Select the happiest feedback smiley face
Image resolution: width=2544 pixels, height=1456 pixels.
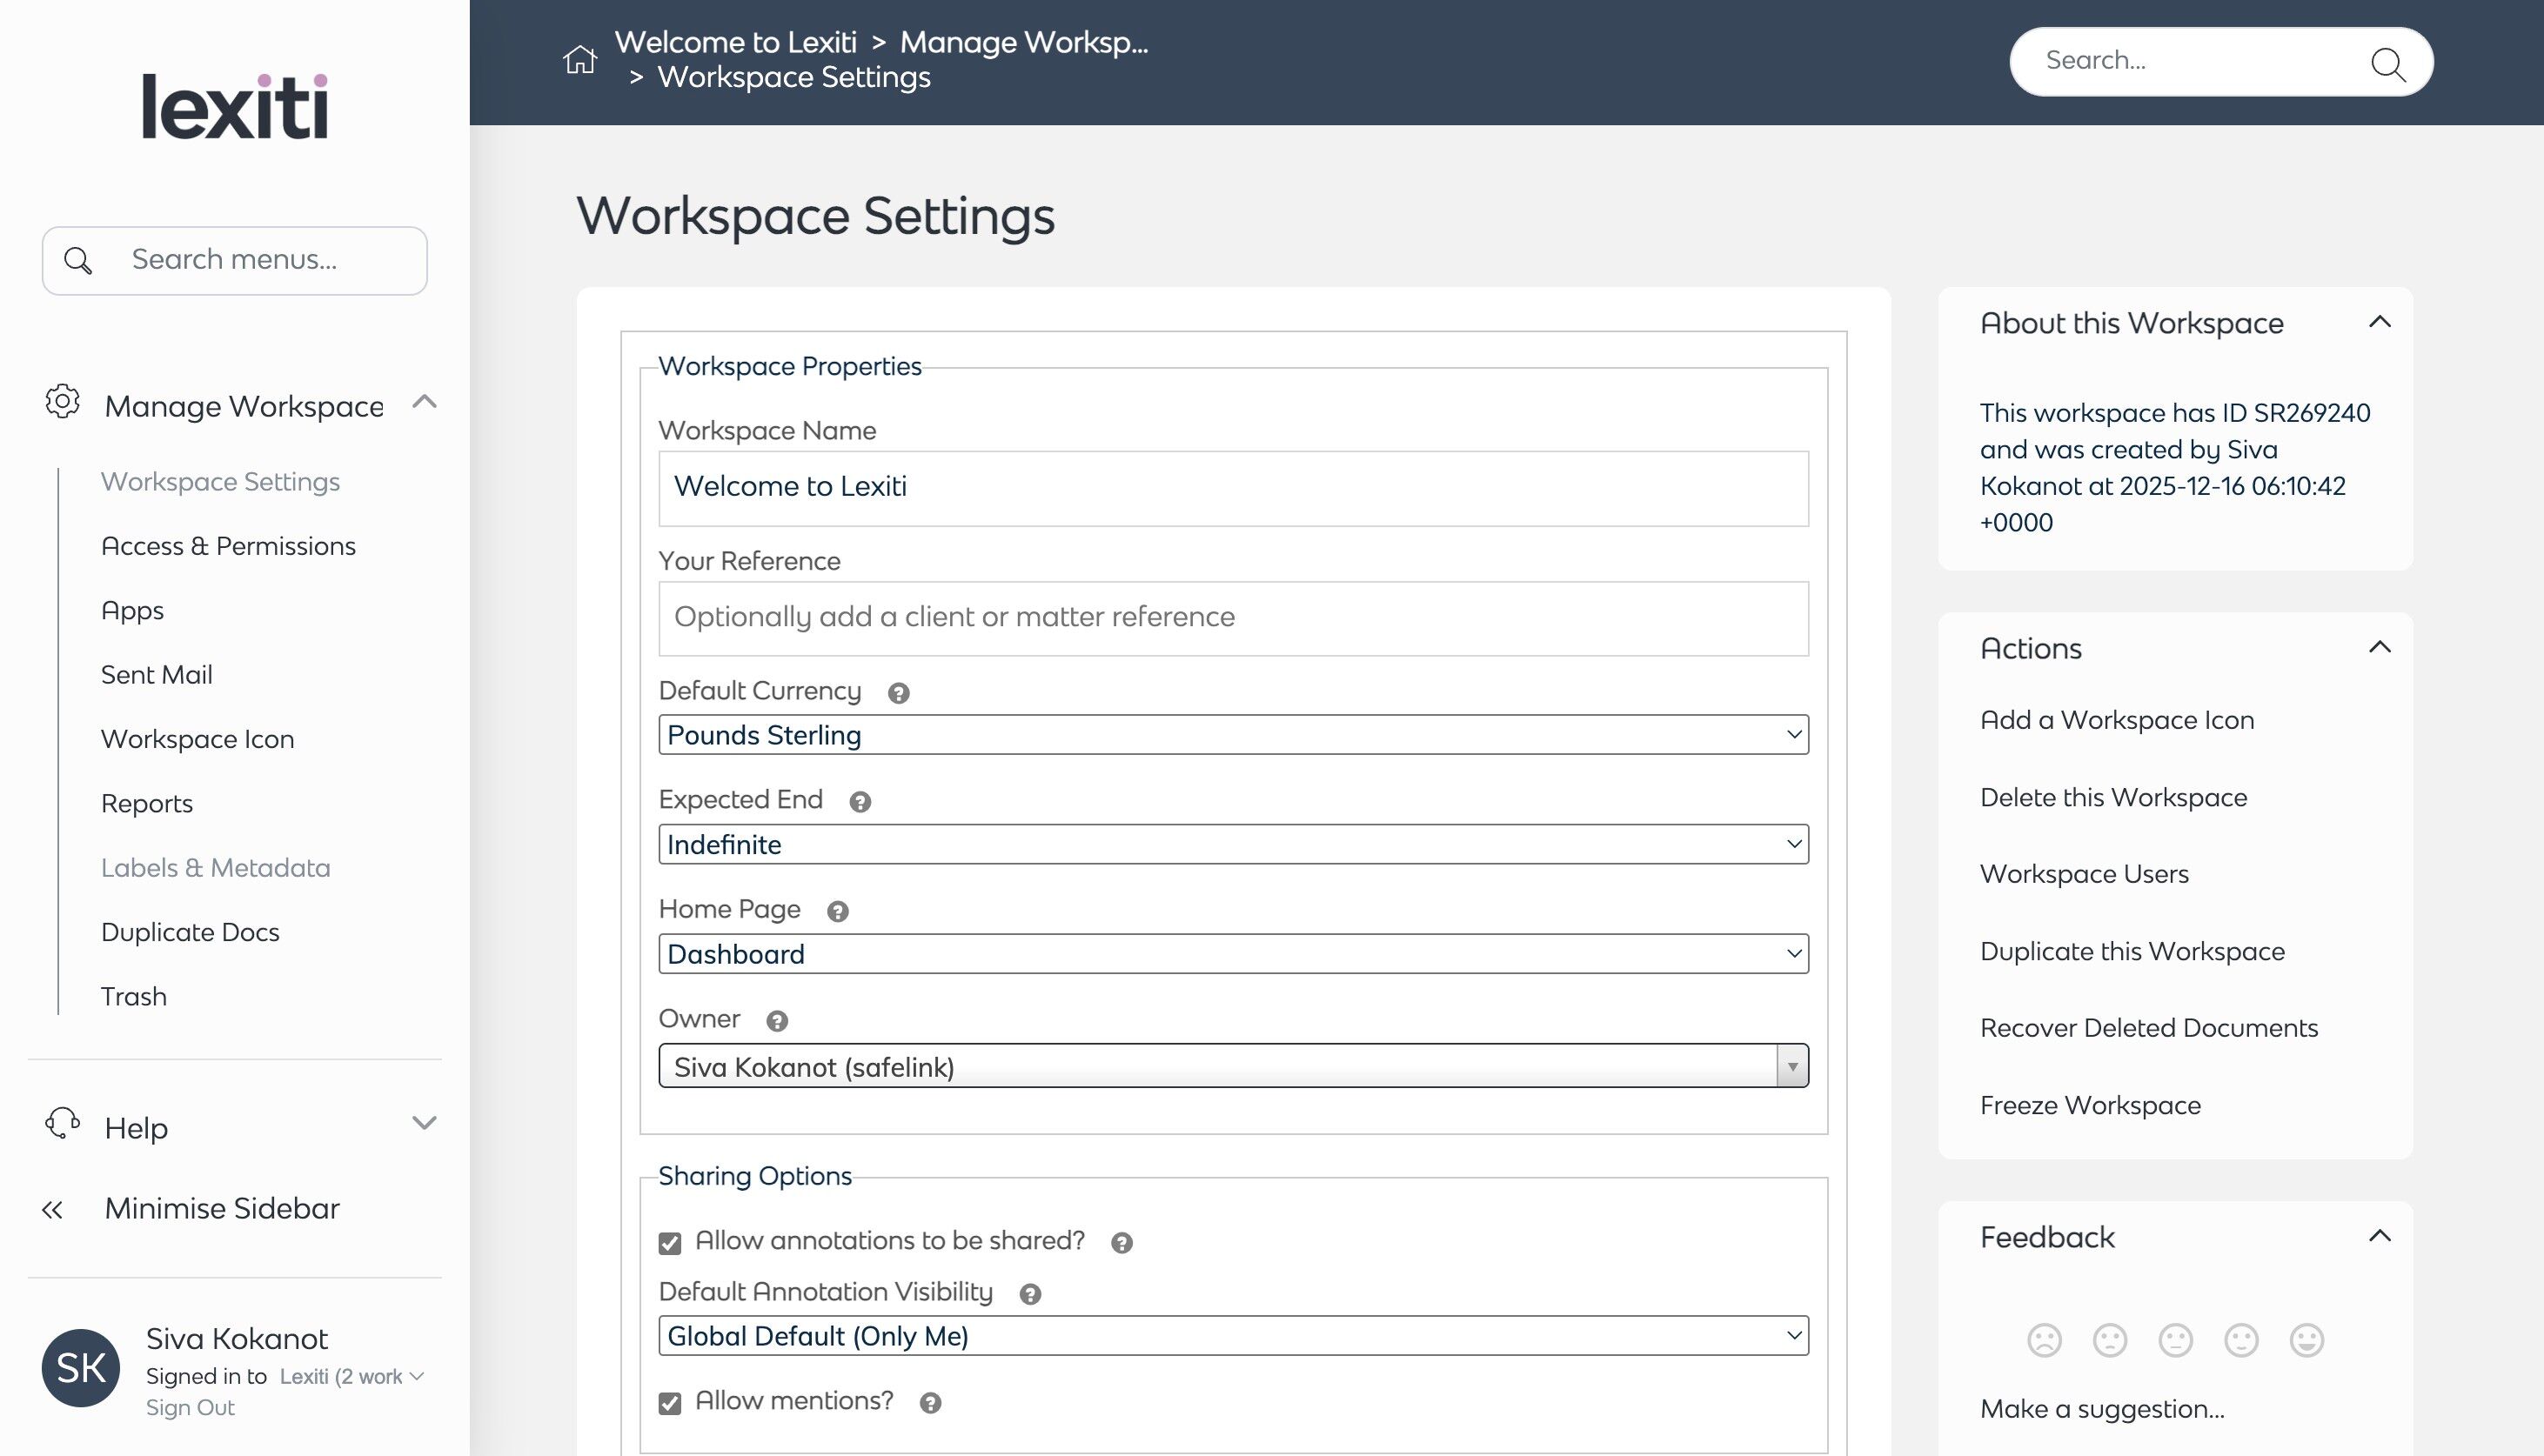coord(2306,1340)
